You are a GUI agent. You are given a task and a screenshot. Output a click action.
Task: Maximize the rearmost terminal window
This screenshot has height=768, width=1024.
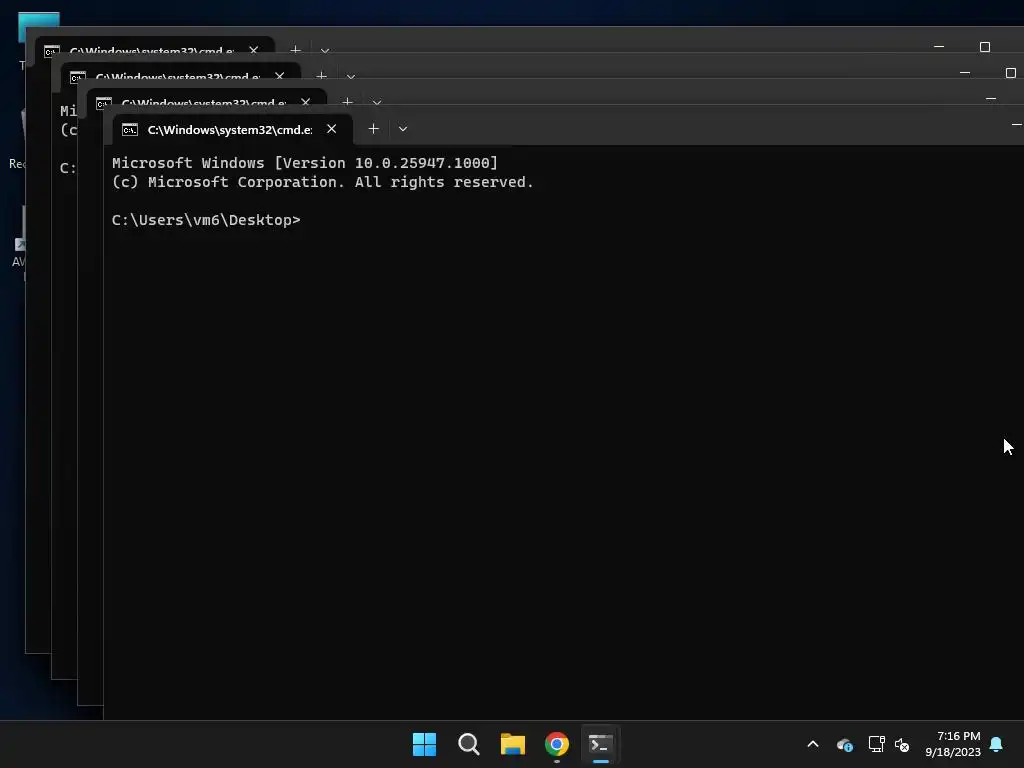[985, 46]
